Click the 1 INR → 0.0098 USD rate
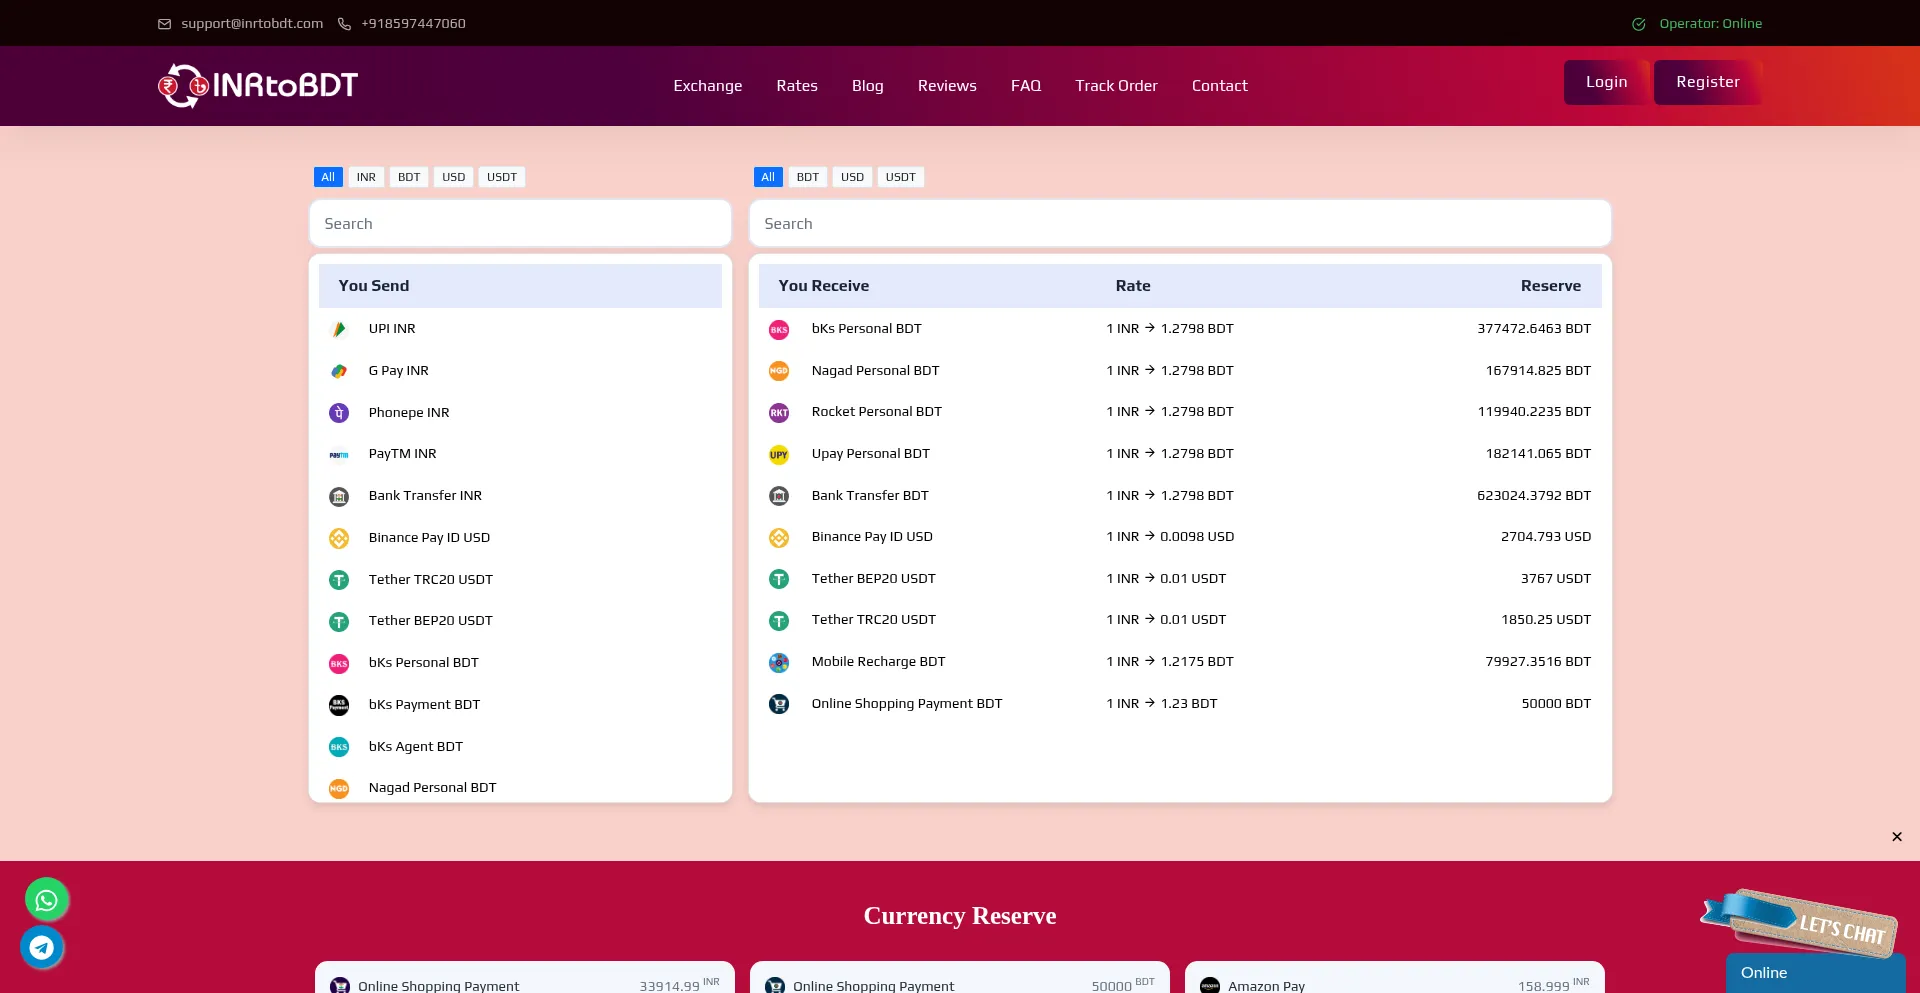This screenshot has width=1920, height=993. pyautogui.click(x=1170, y=537)
